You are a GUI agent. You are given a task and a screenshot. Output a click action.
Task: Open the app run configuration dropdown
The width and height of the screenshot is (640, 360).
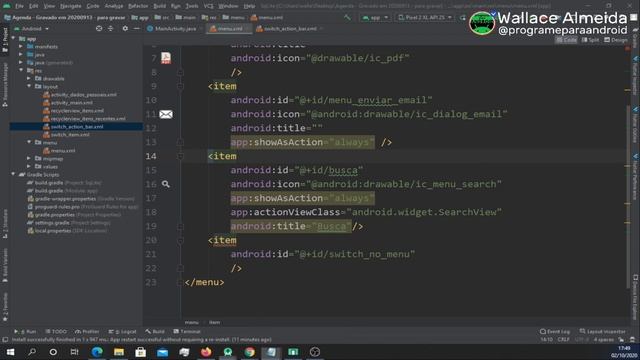tap(375, 18)
